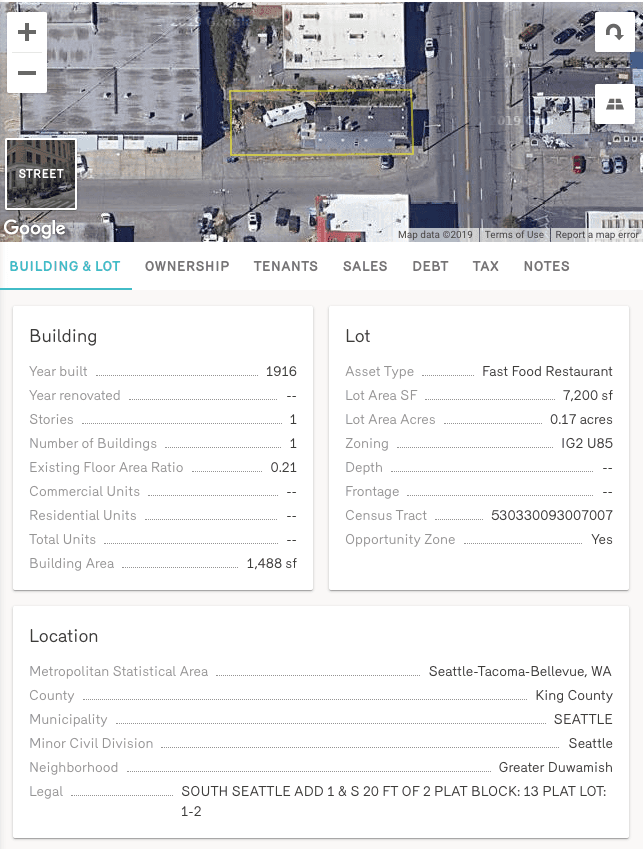Rotate the map with the rotate icon
Viewport: 643px width, 849px height.
click(614, 32)
